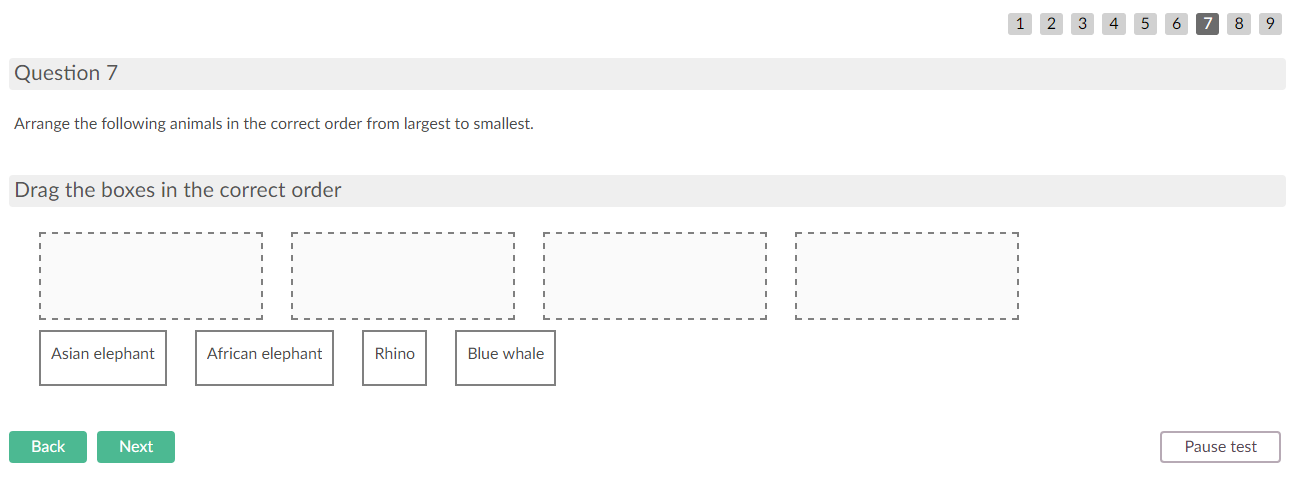
Task: Go to question 1 in navigator
Action: (x=1019, y=24)
